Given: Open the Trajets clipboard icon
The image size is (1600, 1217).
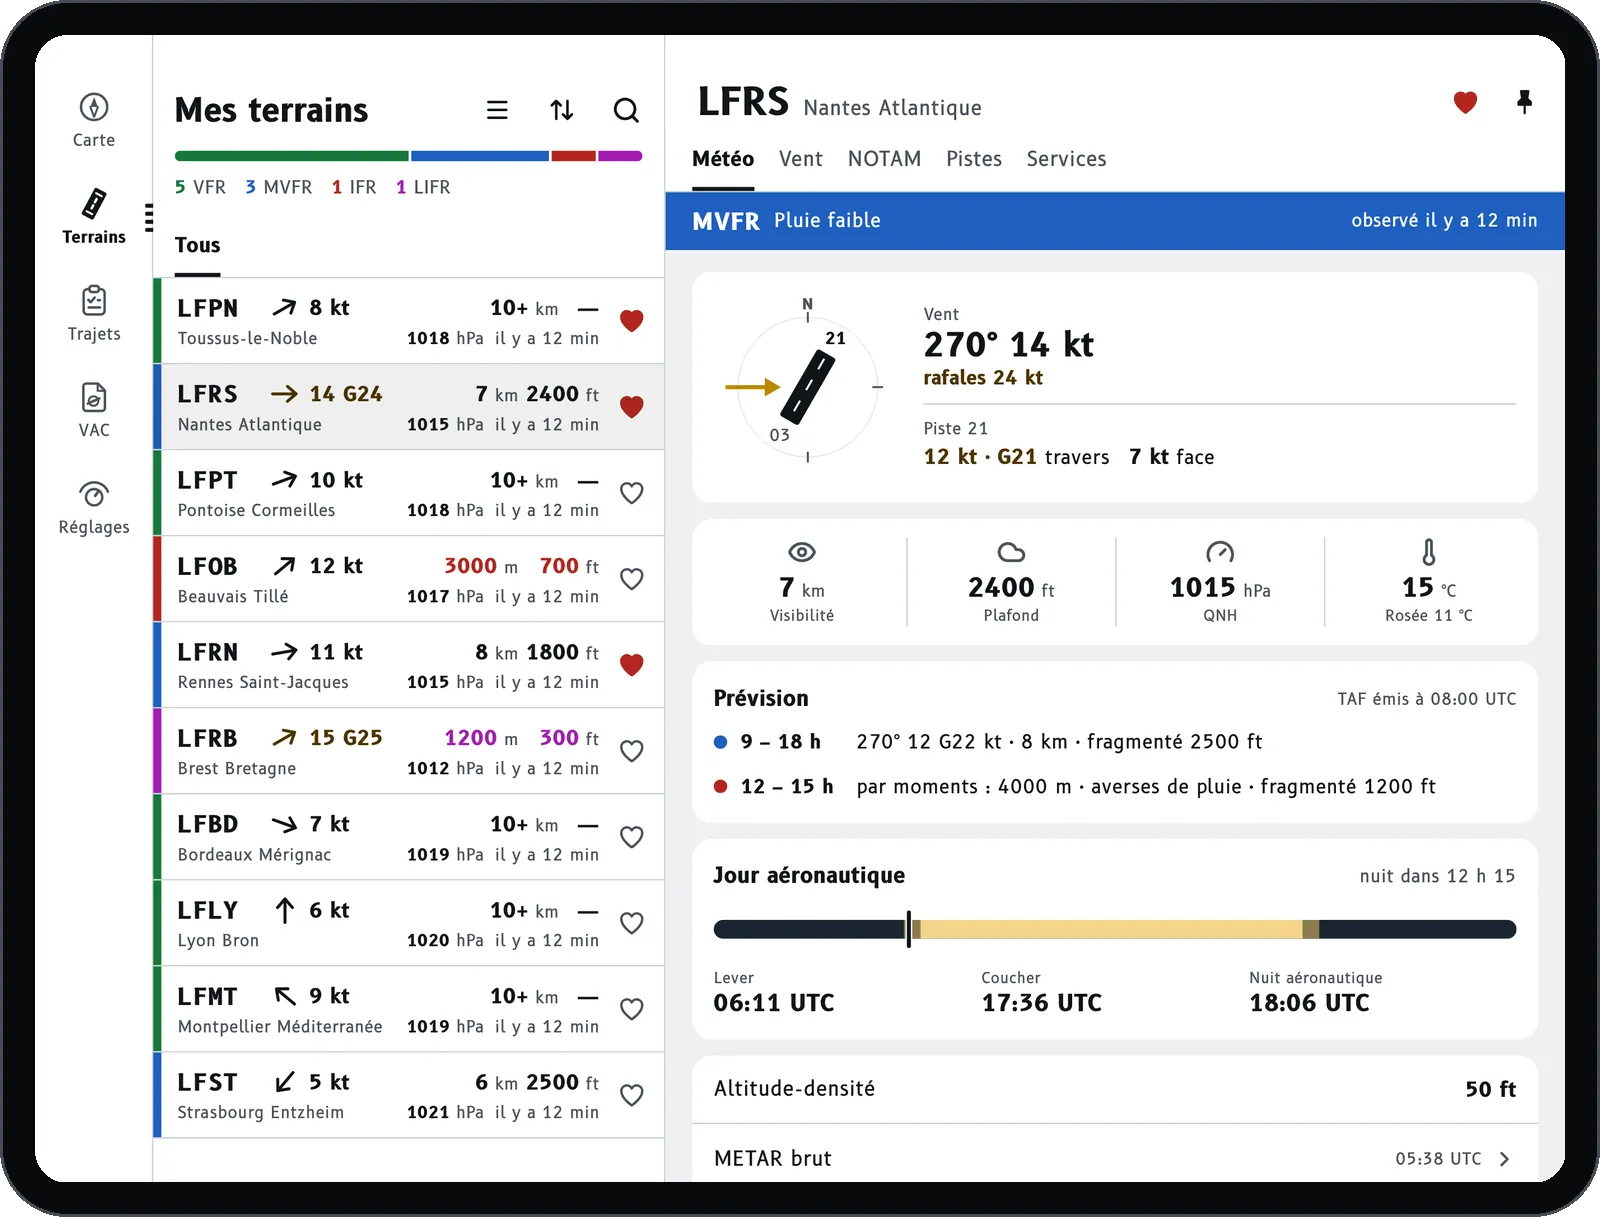Looking at the screenshot, I should (x=94, y=300).
